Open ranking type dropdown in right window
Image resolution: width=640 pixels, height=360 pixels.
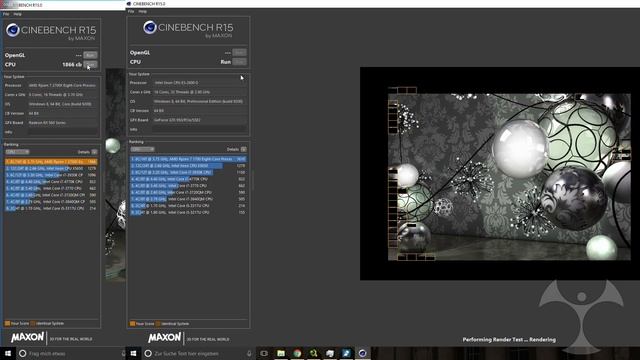point(142,149)
